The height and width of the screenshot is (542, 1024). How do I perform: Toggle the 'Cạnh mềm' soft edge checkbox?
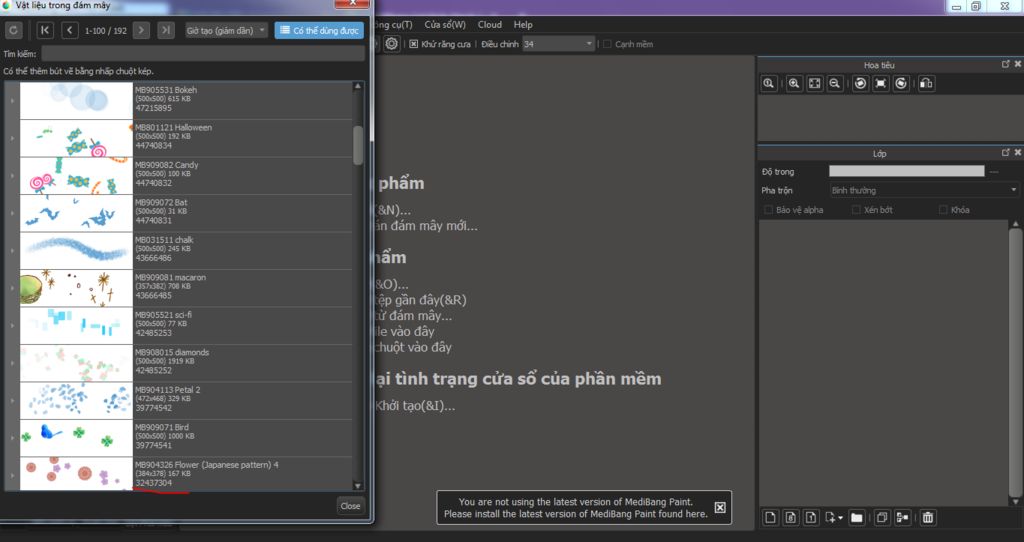coord(607,44)
